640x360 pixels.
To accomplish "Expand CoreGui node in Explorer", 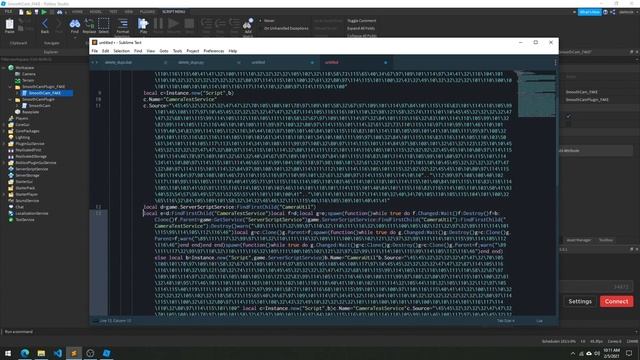I will point(4,125).
